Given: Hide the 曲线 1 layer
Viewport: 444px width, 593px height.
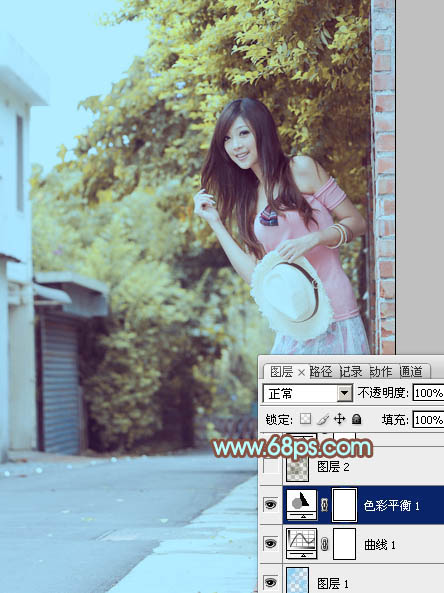Looking at the screenshot, I should 270,544.
